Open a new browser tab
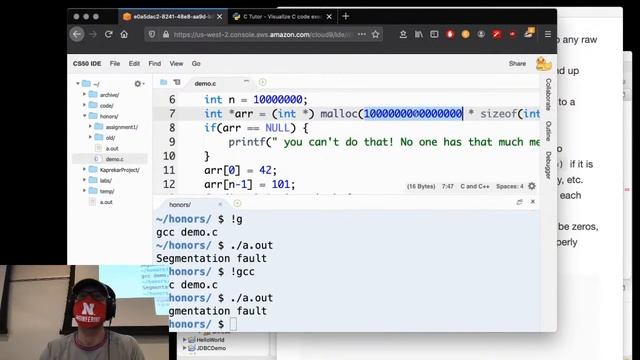640x360 pixels. [x=346, y=16]
